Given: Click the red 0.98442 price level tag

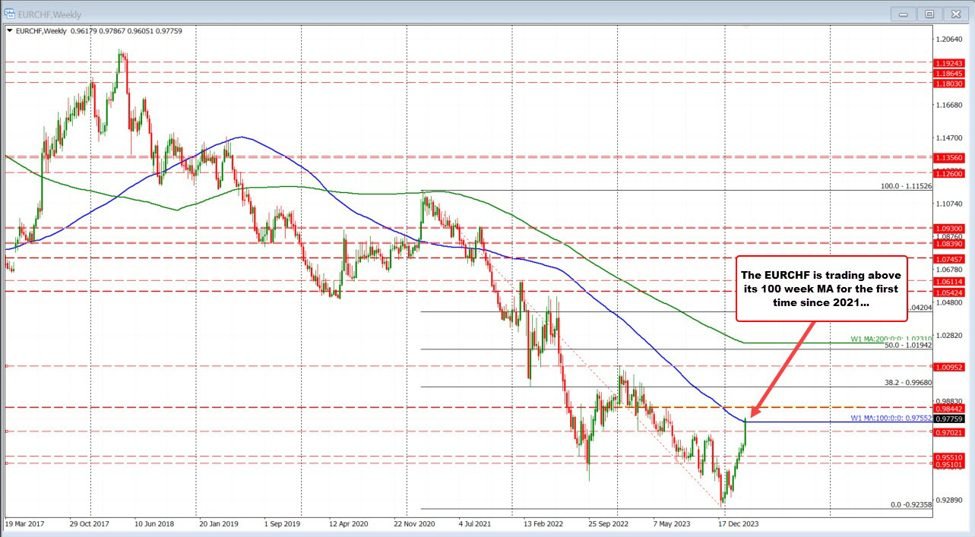Looking at the screenshot, I should point(950,408).
